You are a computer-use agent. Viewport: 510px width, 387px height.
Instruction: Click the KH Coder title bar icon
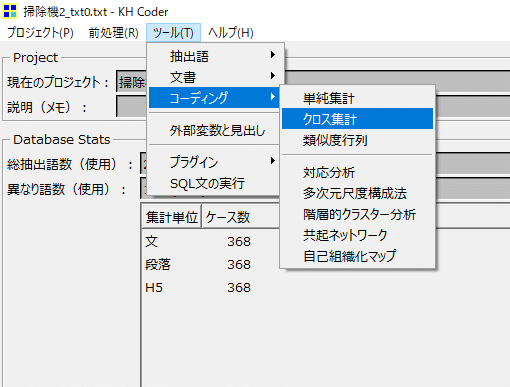tap(10, 11)
